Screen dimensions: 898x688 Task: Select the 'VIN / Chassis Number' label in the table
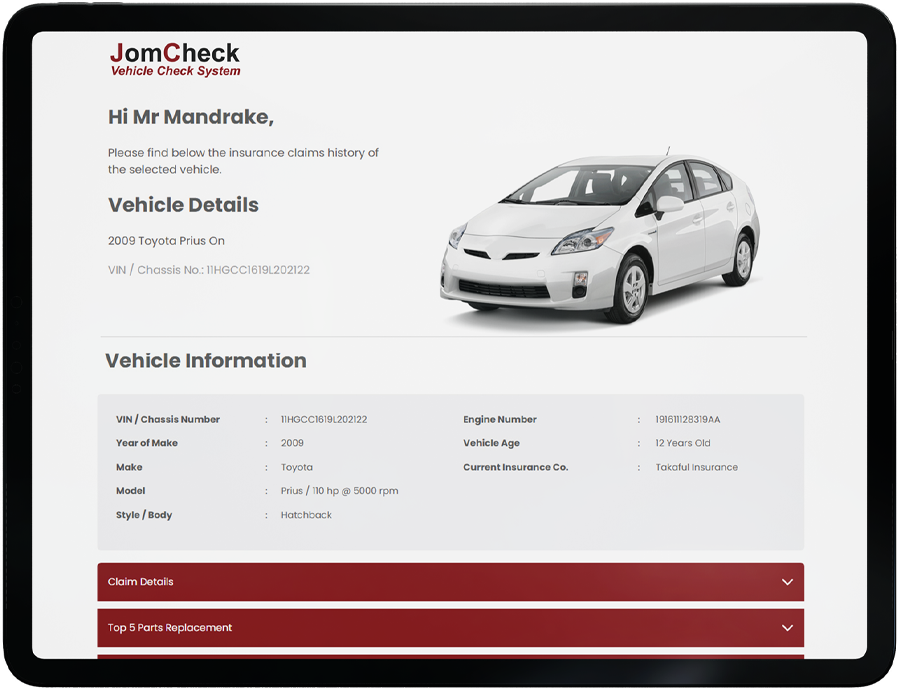168,419
